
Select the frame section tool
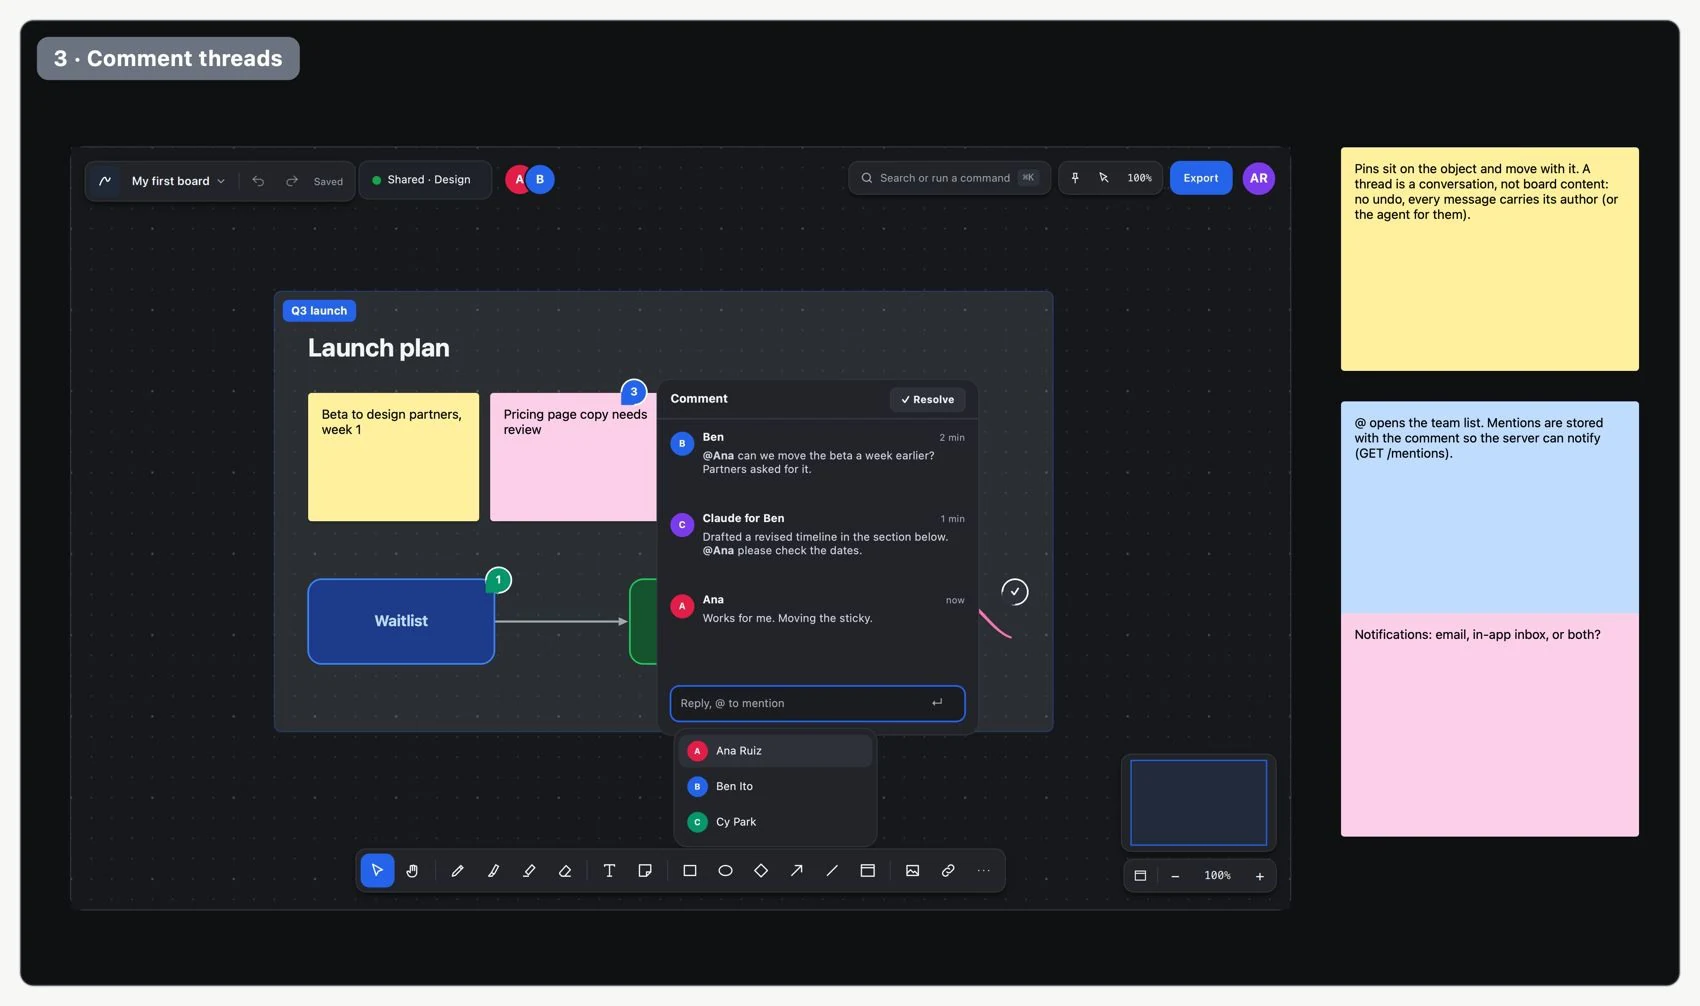[x=868, y=871]
